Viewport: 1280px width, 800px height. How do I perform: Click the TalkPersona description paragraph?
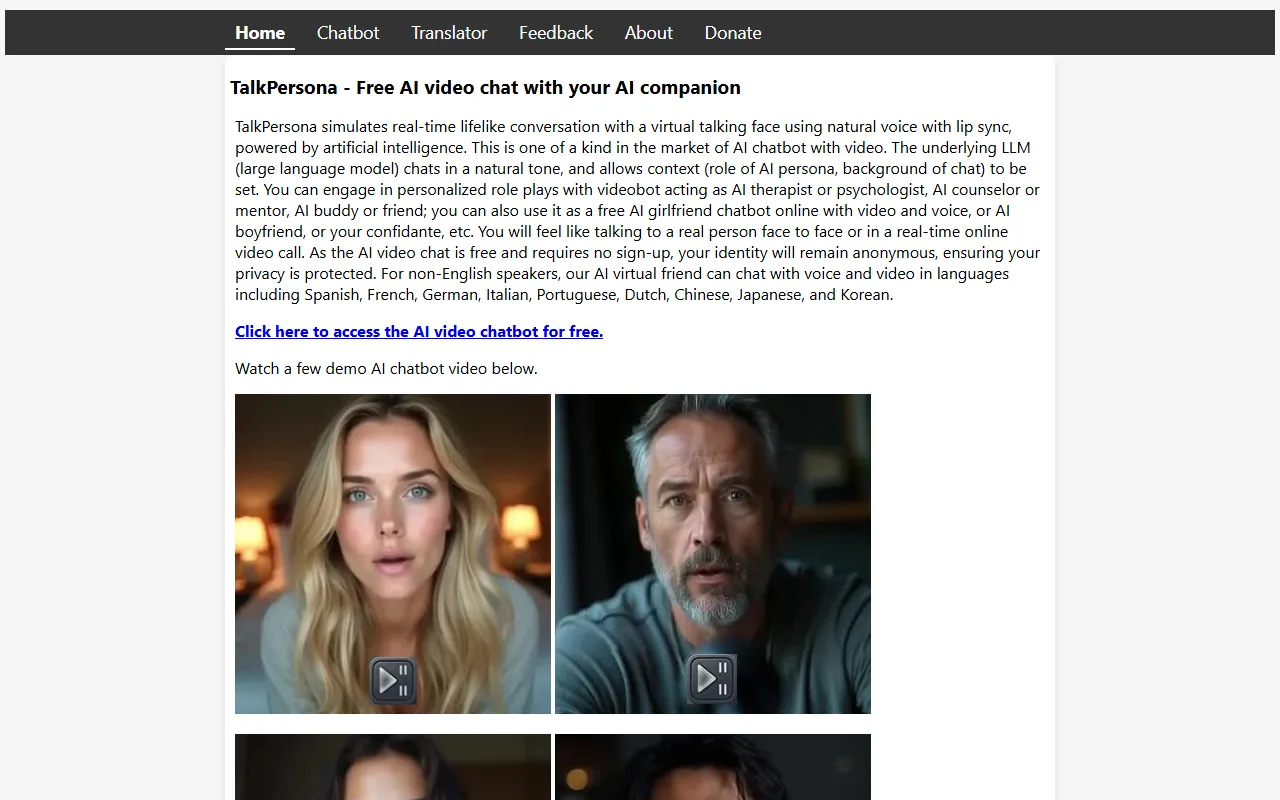(638, 211)
